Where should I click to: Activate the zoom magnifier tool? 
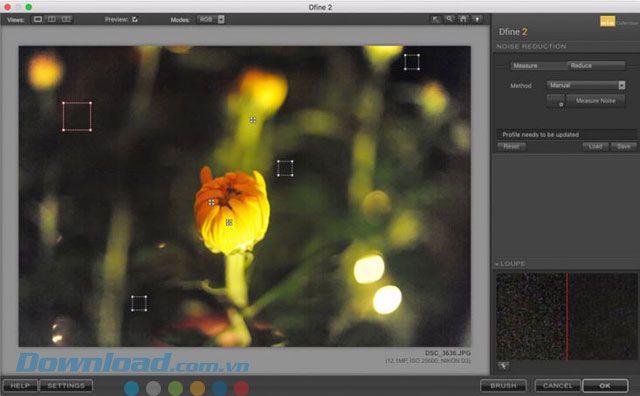coord(449,19)
